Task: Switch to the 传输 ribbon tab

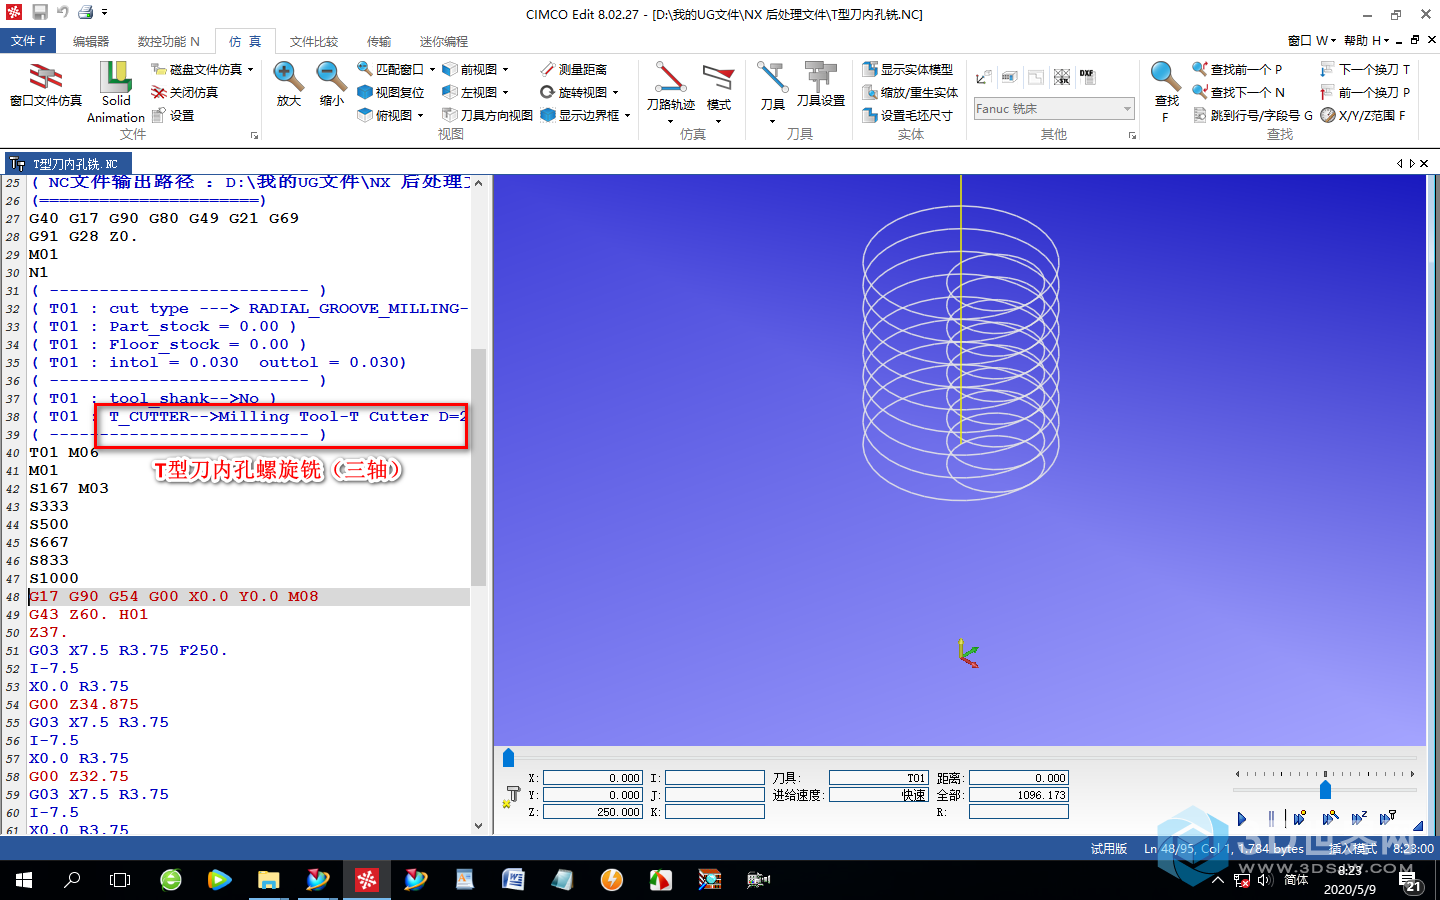Action: [x=379, y=41]
